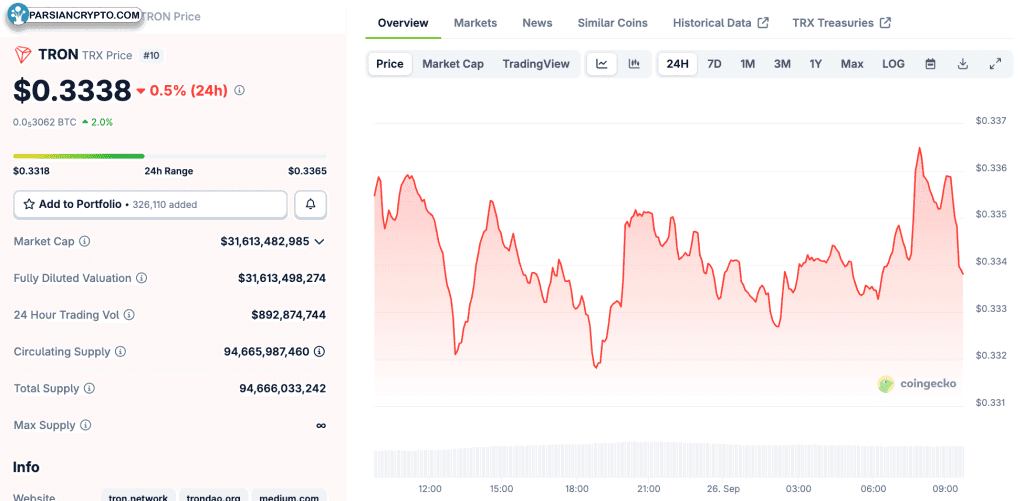Switch to the Markets tab
The width and height of the screenshot is (1024, 501).
(x=475, y=23)
